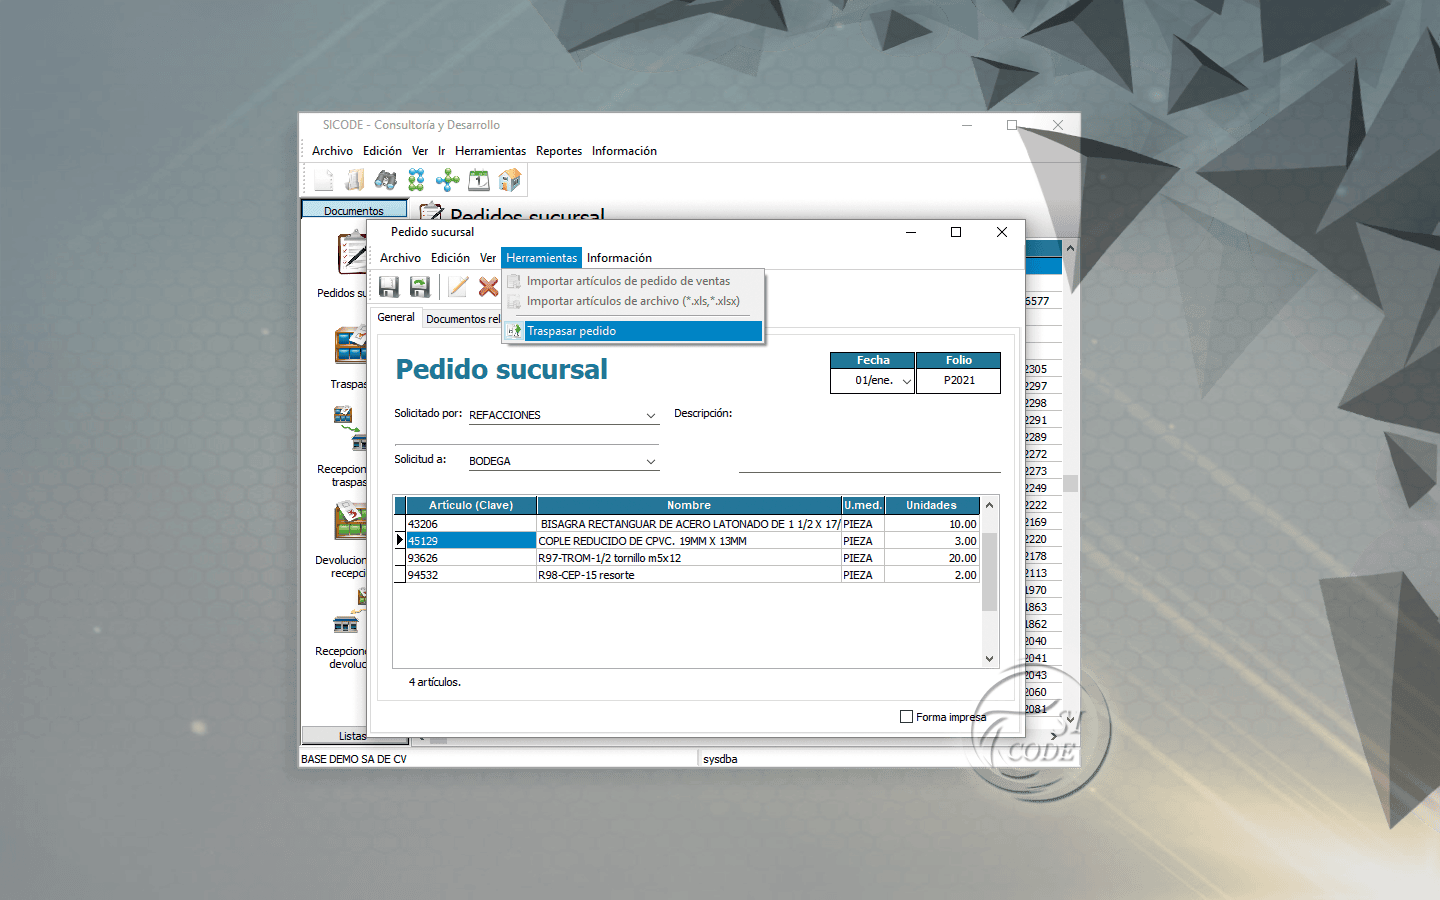The image size is (1440, 900).
Task: Open the Traspasos shelf icon in sidebar
Action: click(x=351, y=346)
